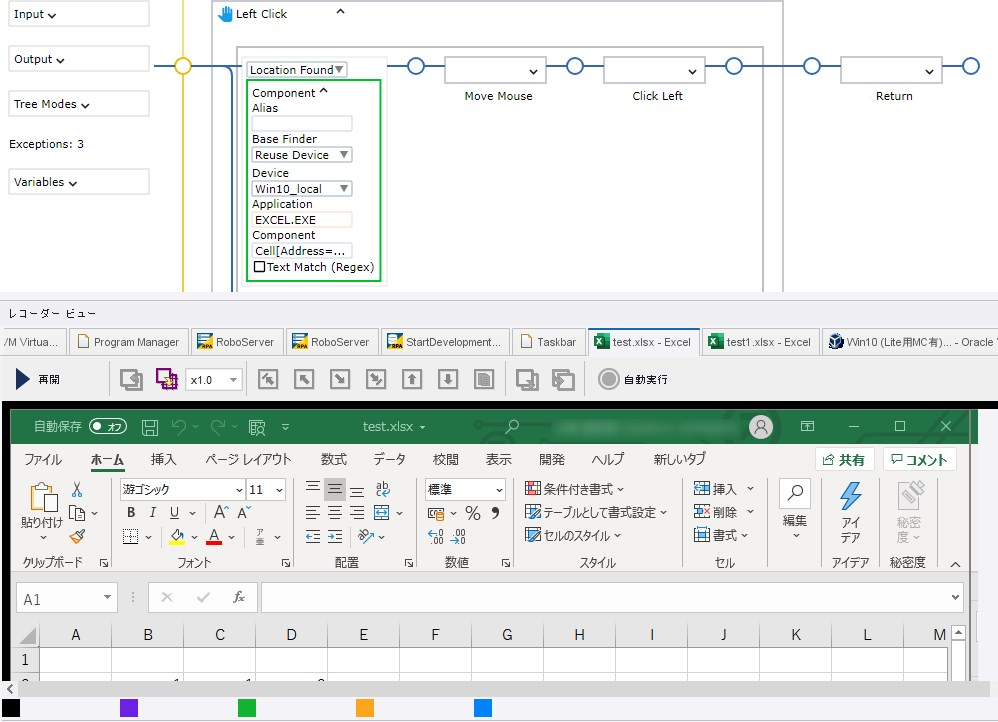Open the Location Found dropdown

click(297, 69)
